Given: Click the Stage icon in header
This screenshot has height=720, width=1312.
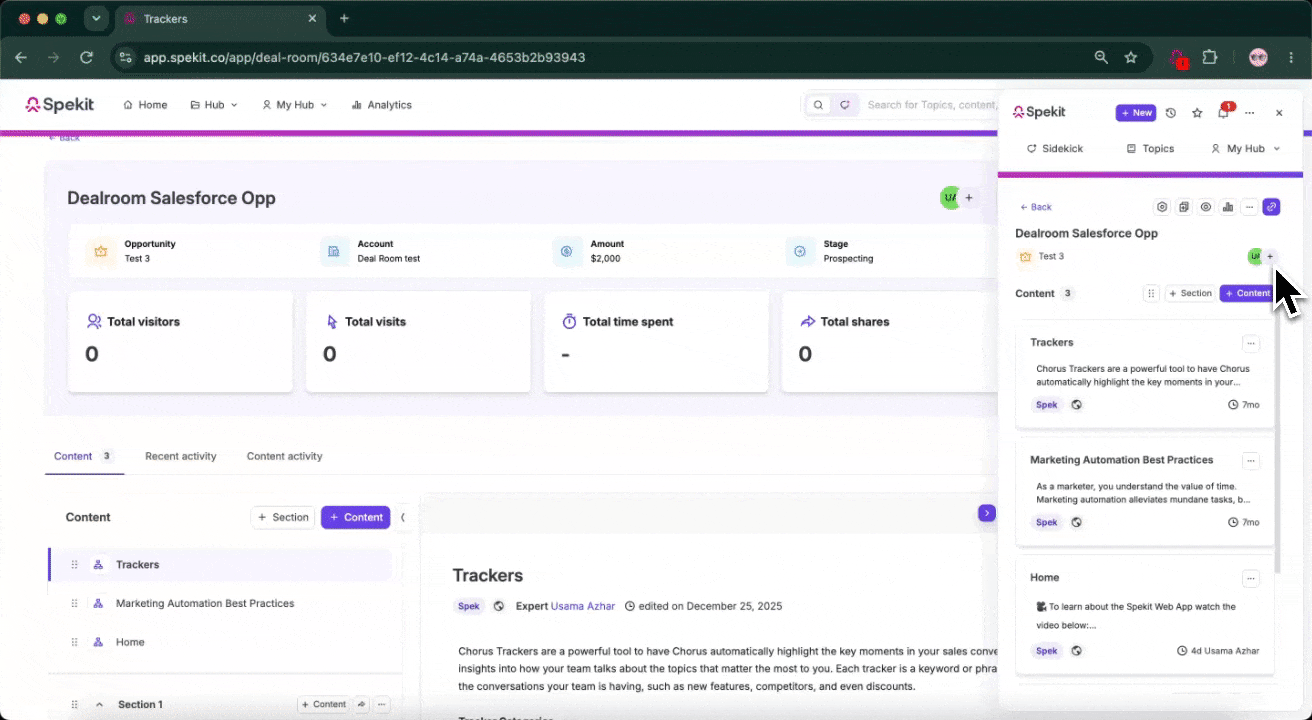Looking at the screenshot, I should [x=800, y=251].
